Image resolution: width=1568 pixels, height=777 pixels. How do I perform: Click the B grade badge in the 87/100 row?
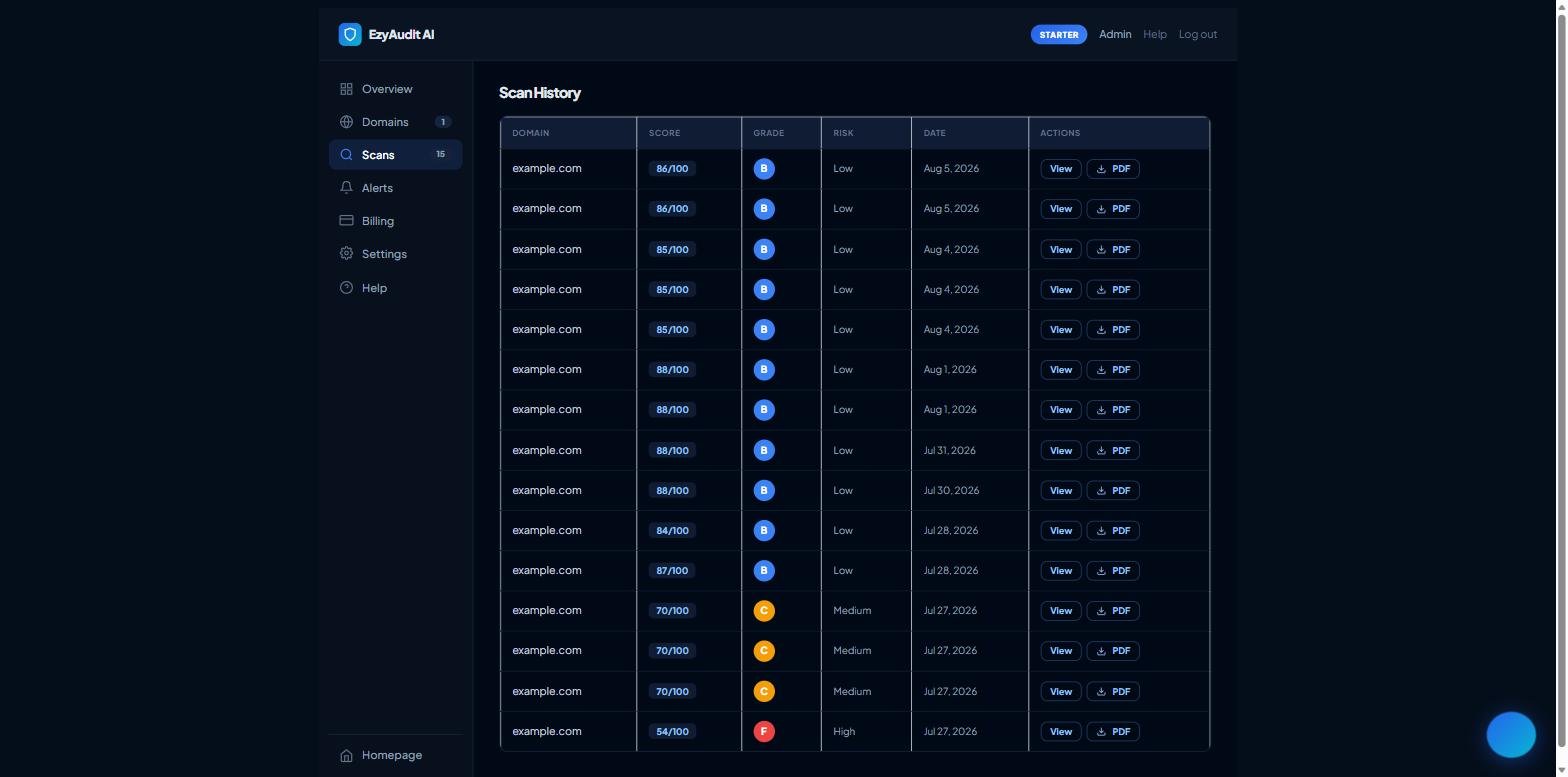[764, 571]
